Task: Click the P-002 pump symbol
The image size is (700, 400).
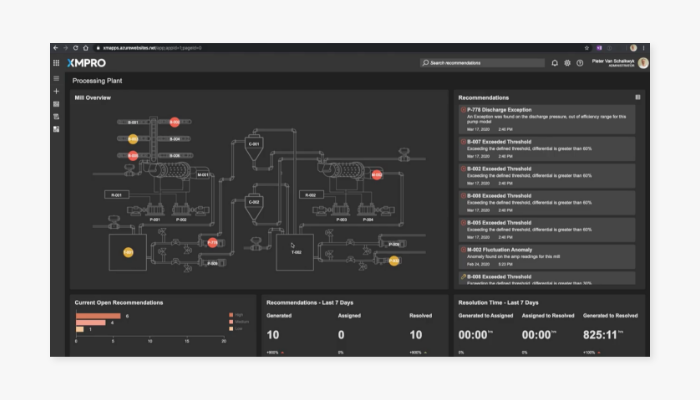Action: (x=181, y=209)
